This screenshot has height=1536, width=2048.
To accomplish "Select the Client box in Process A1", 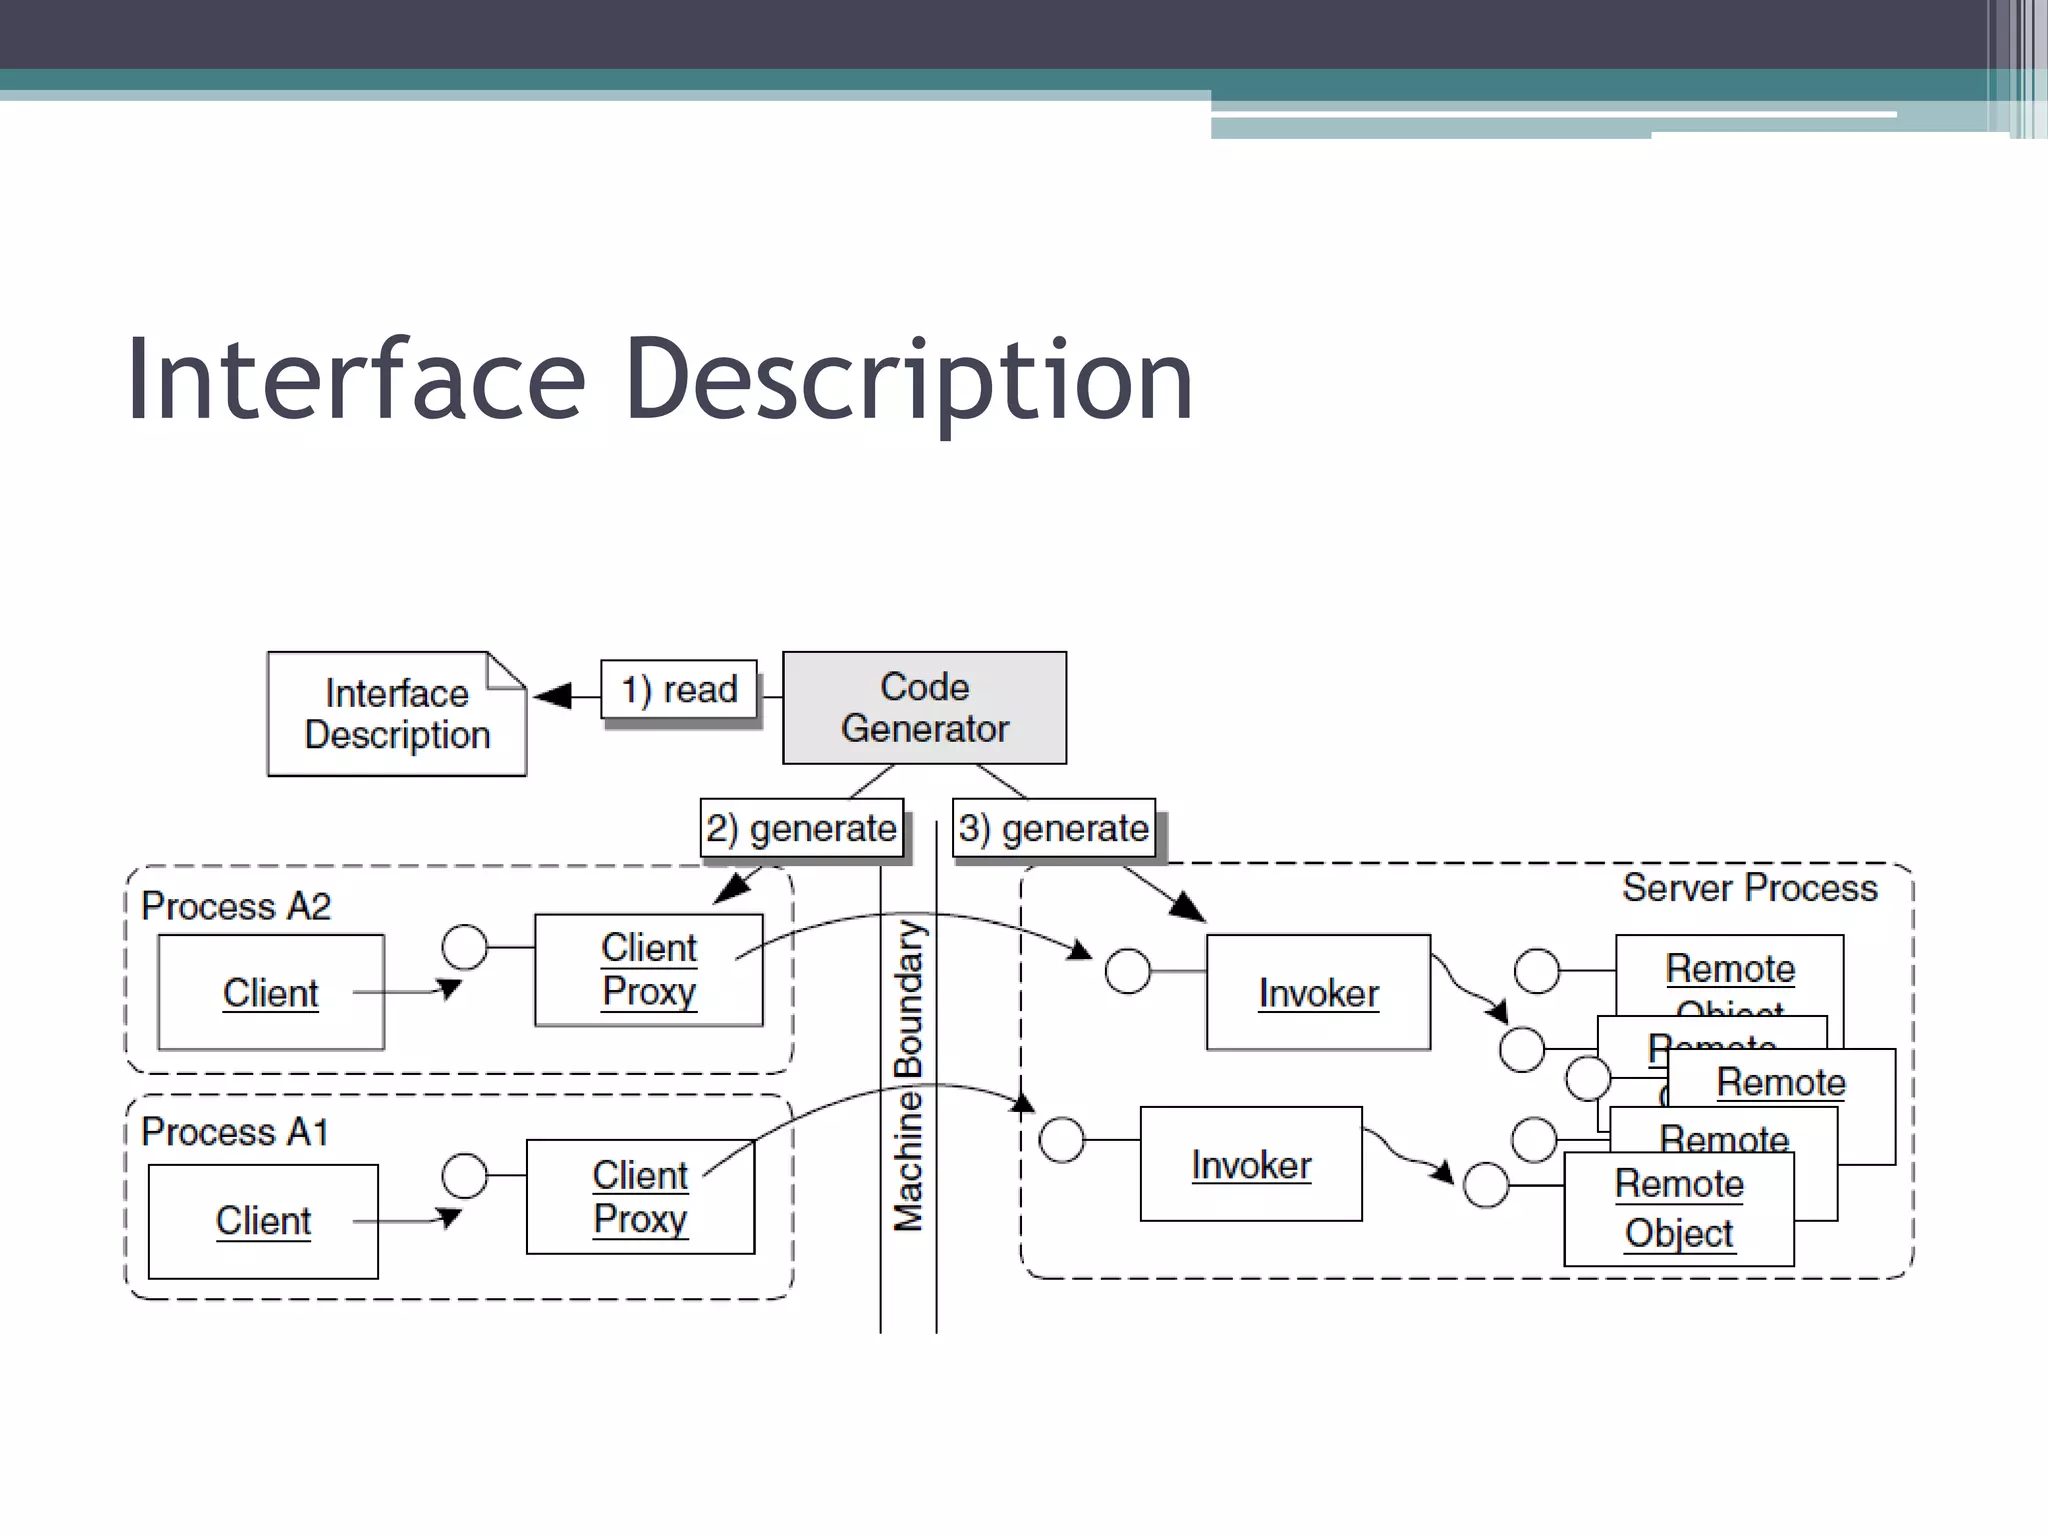I will [263, 1221].
